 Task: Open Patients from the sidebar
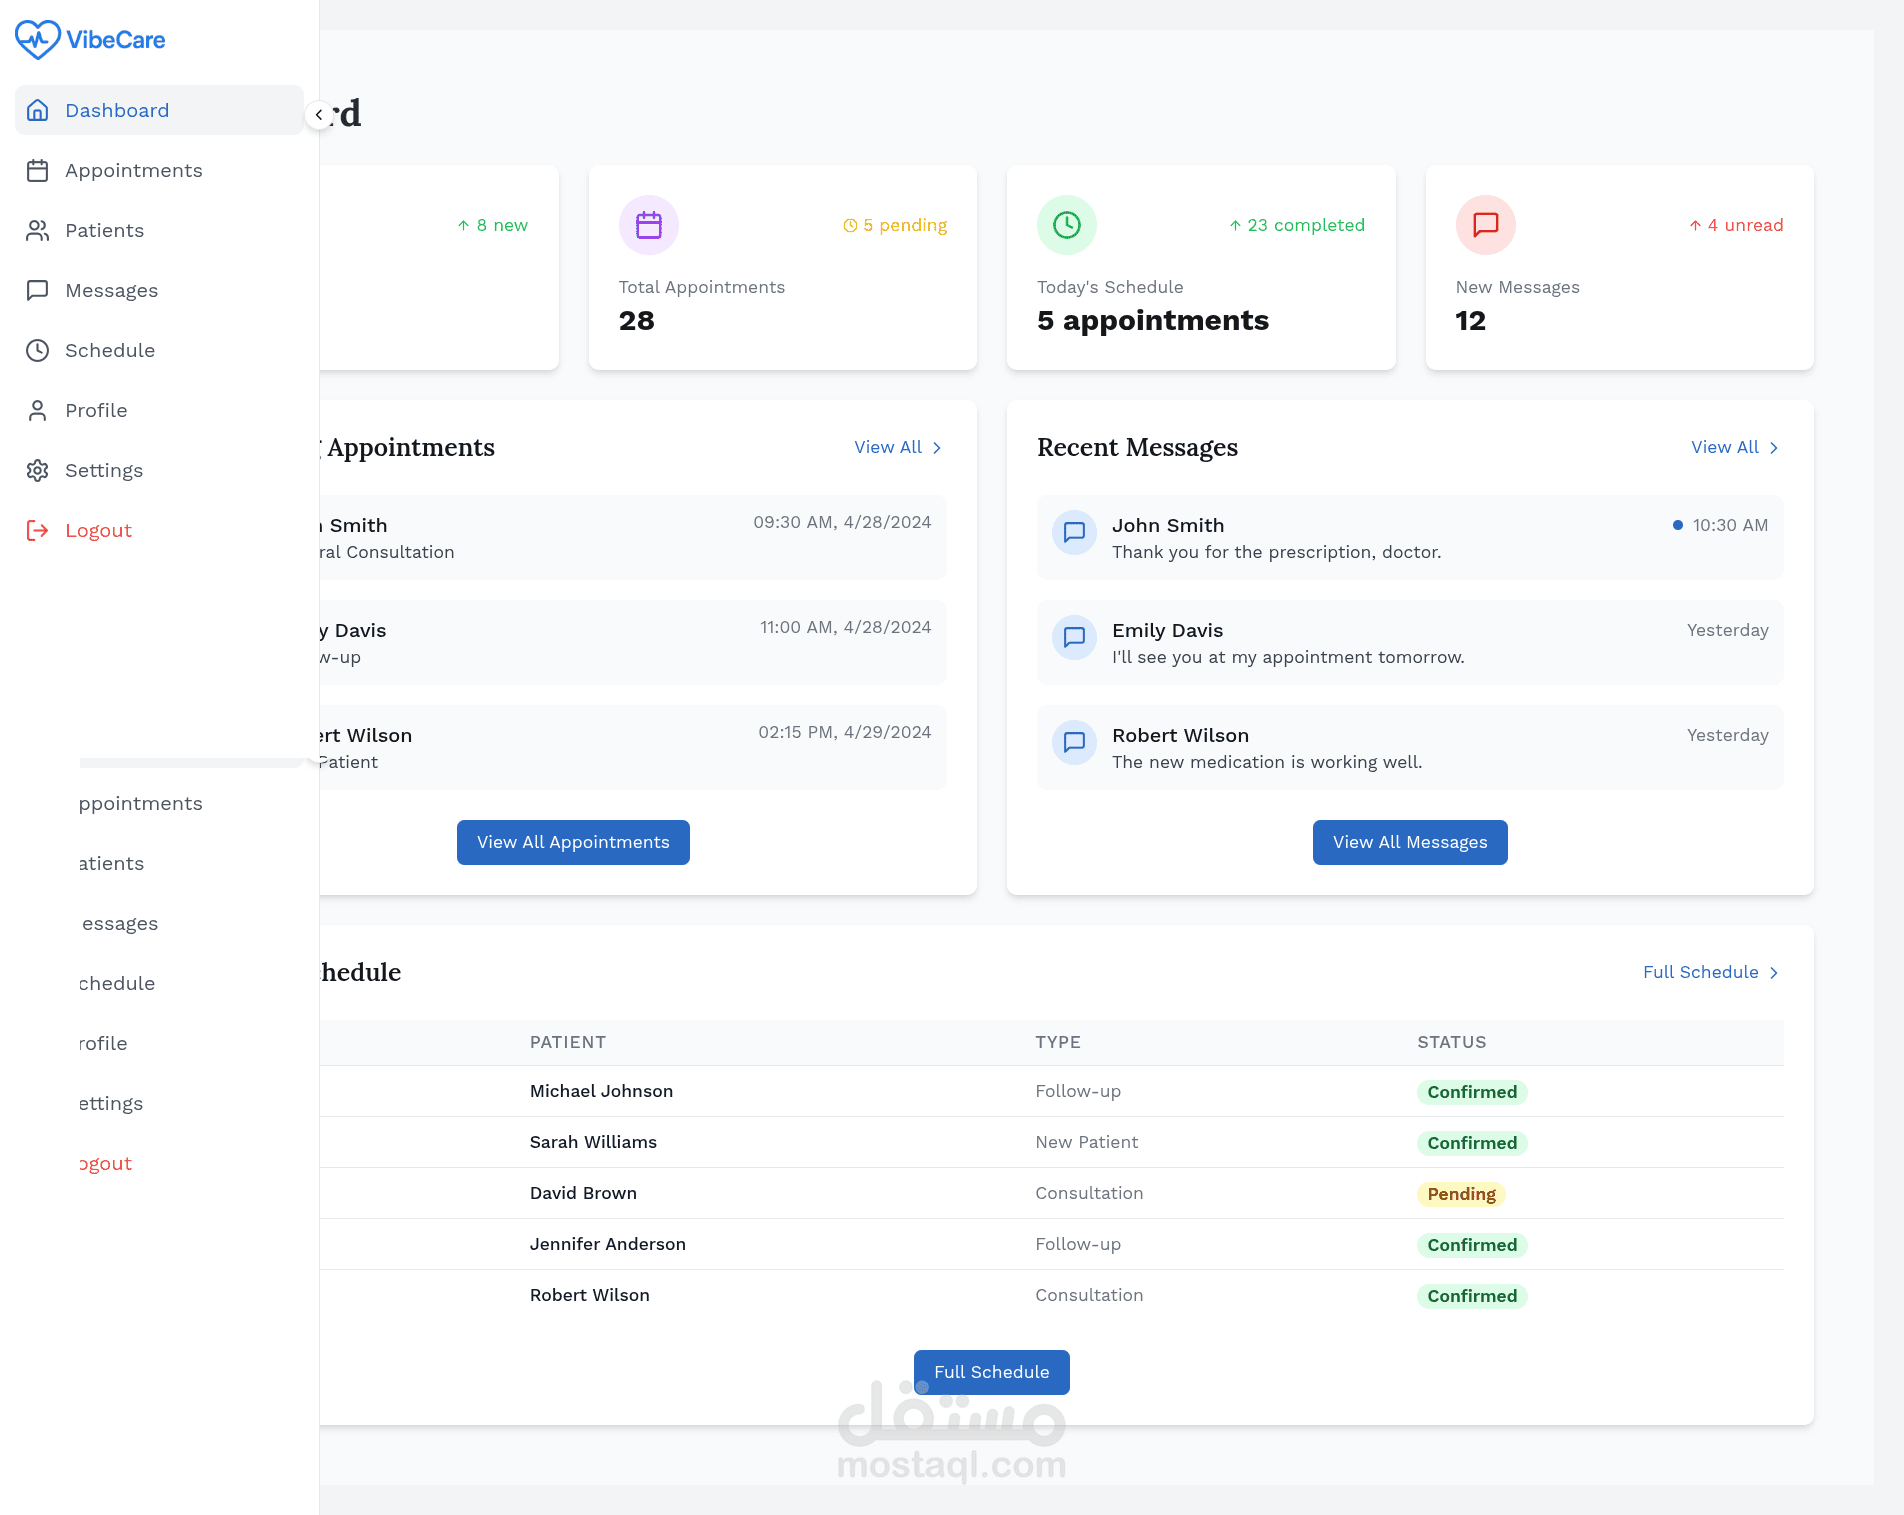tap(159, 230)
